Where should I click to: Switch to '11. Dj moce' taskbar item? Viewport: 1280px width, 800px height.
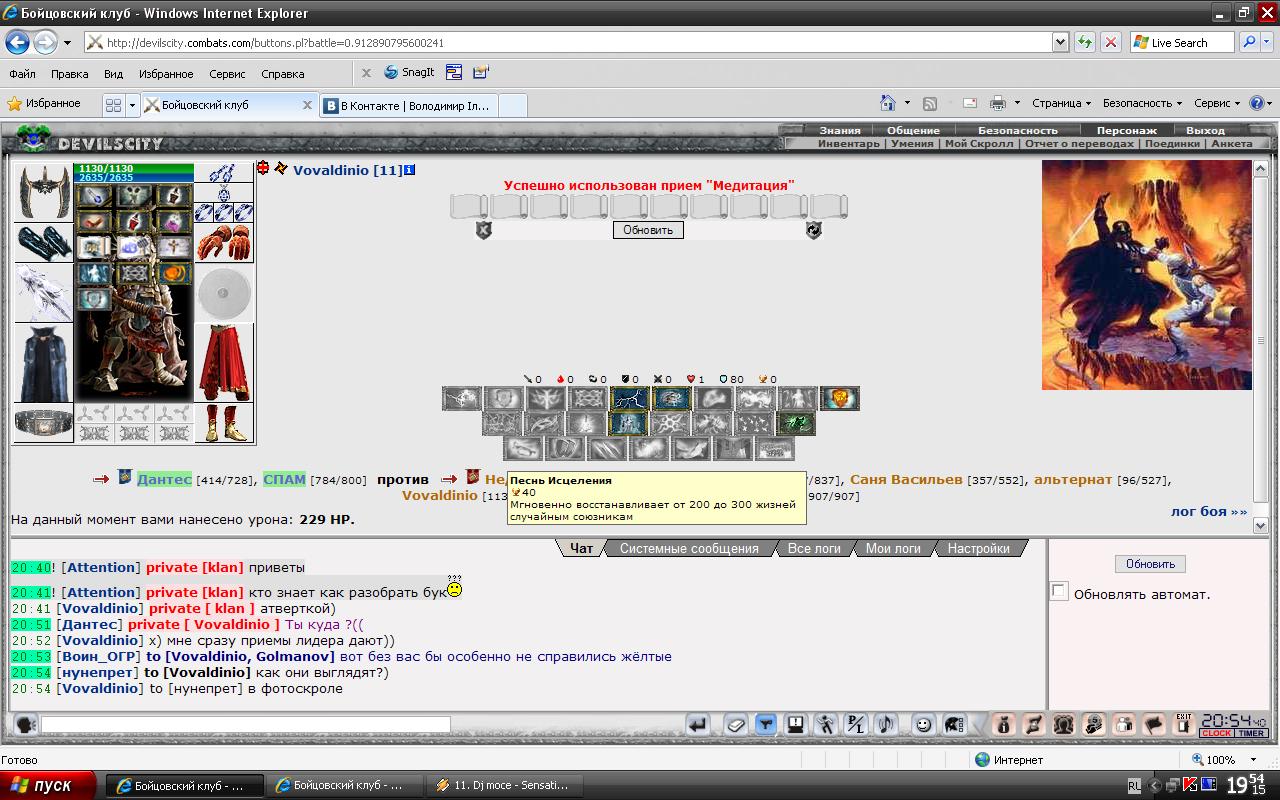pos(505,785)
